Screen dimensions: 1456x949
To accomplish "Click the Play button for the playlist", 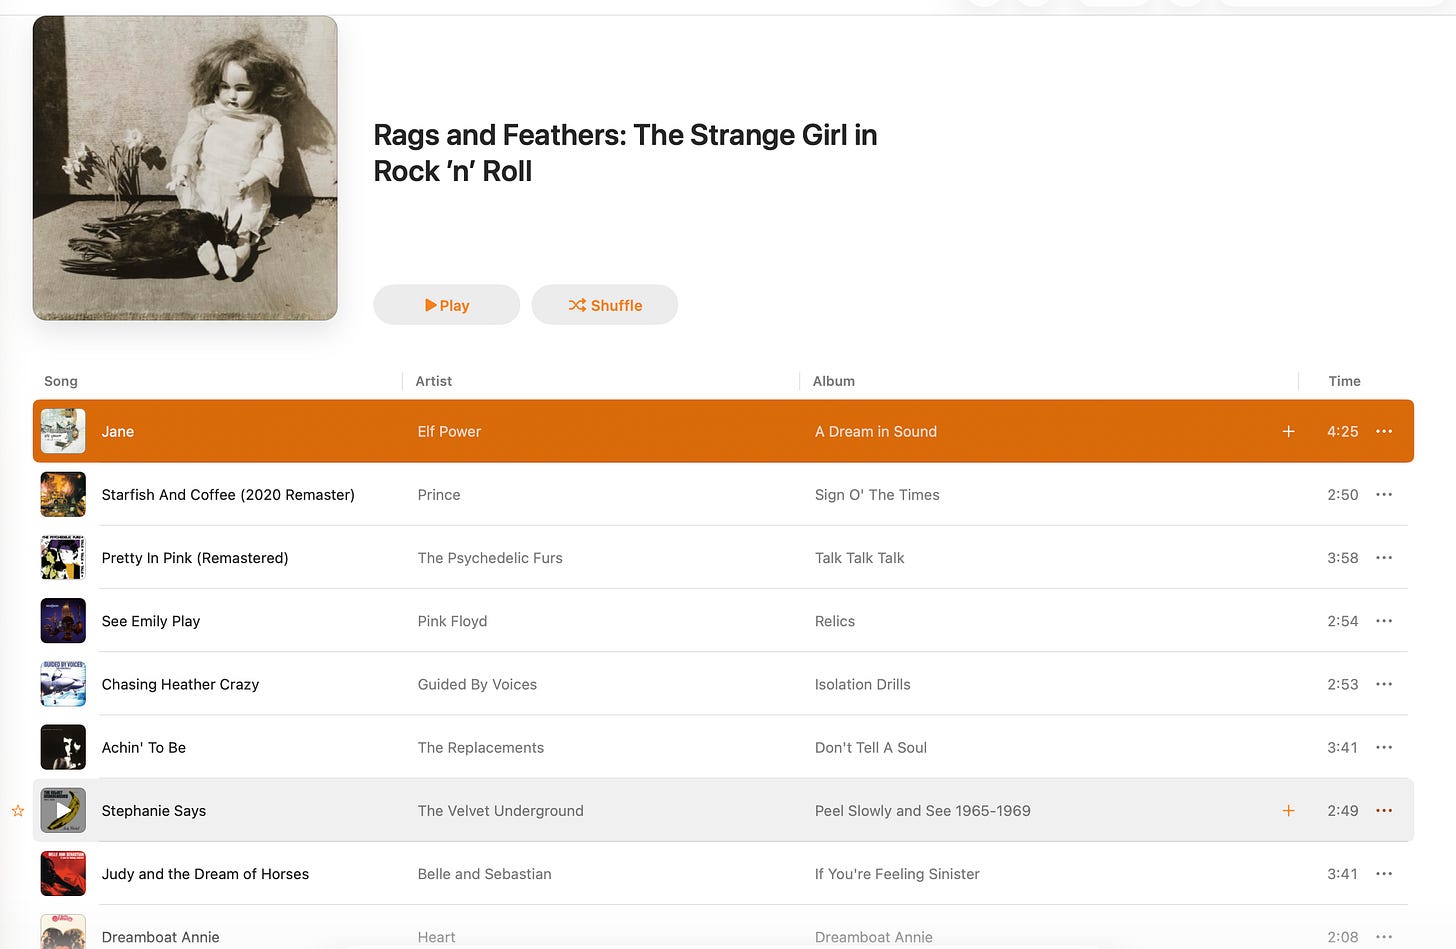I will click(x=446, y=305).
